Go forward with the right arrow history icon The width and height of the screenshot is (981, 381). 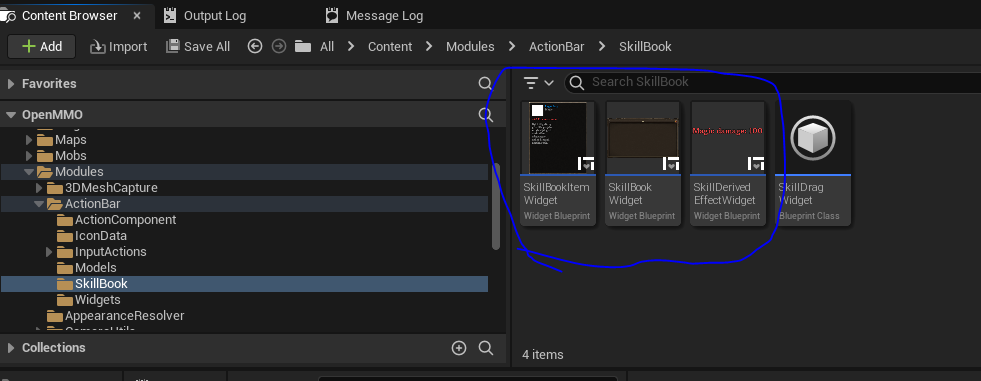(x=279, y=46)
